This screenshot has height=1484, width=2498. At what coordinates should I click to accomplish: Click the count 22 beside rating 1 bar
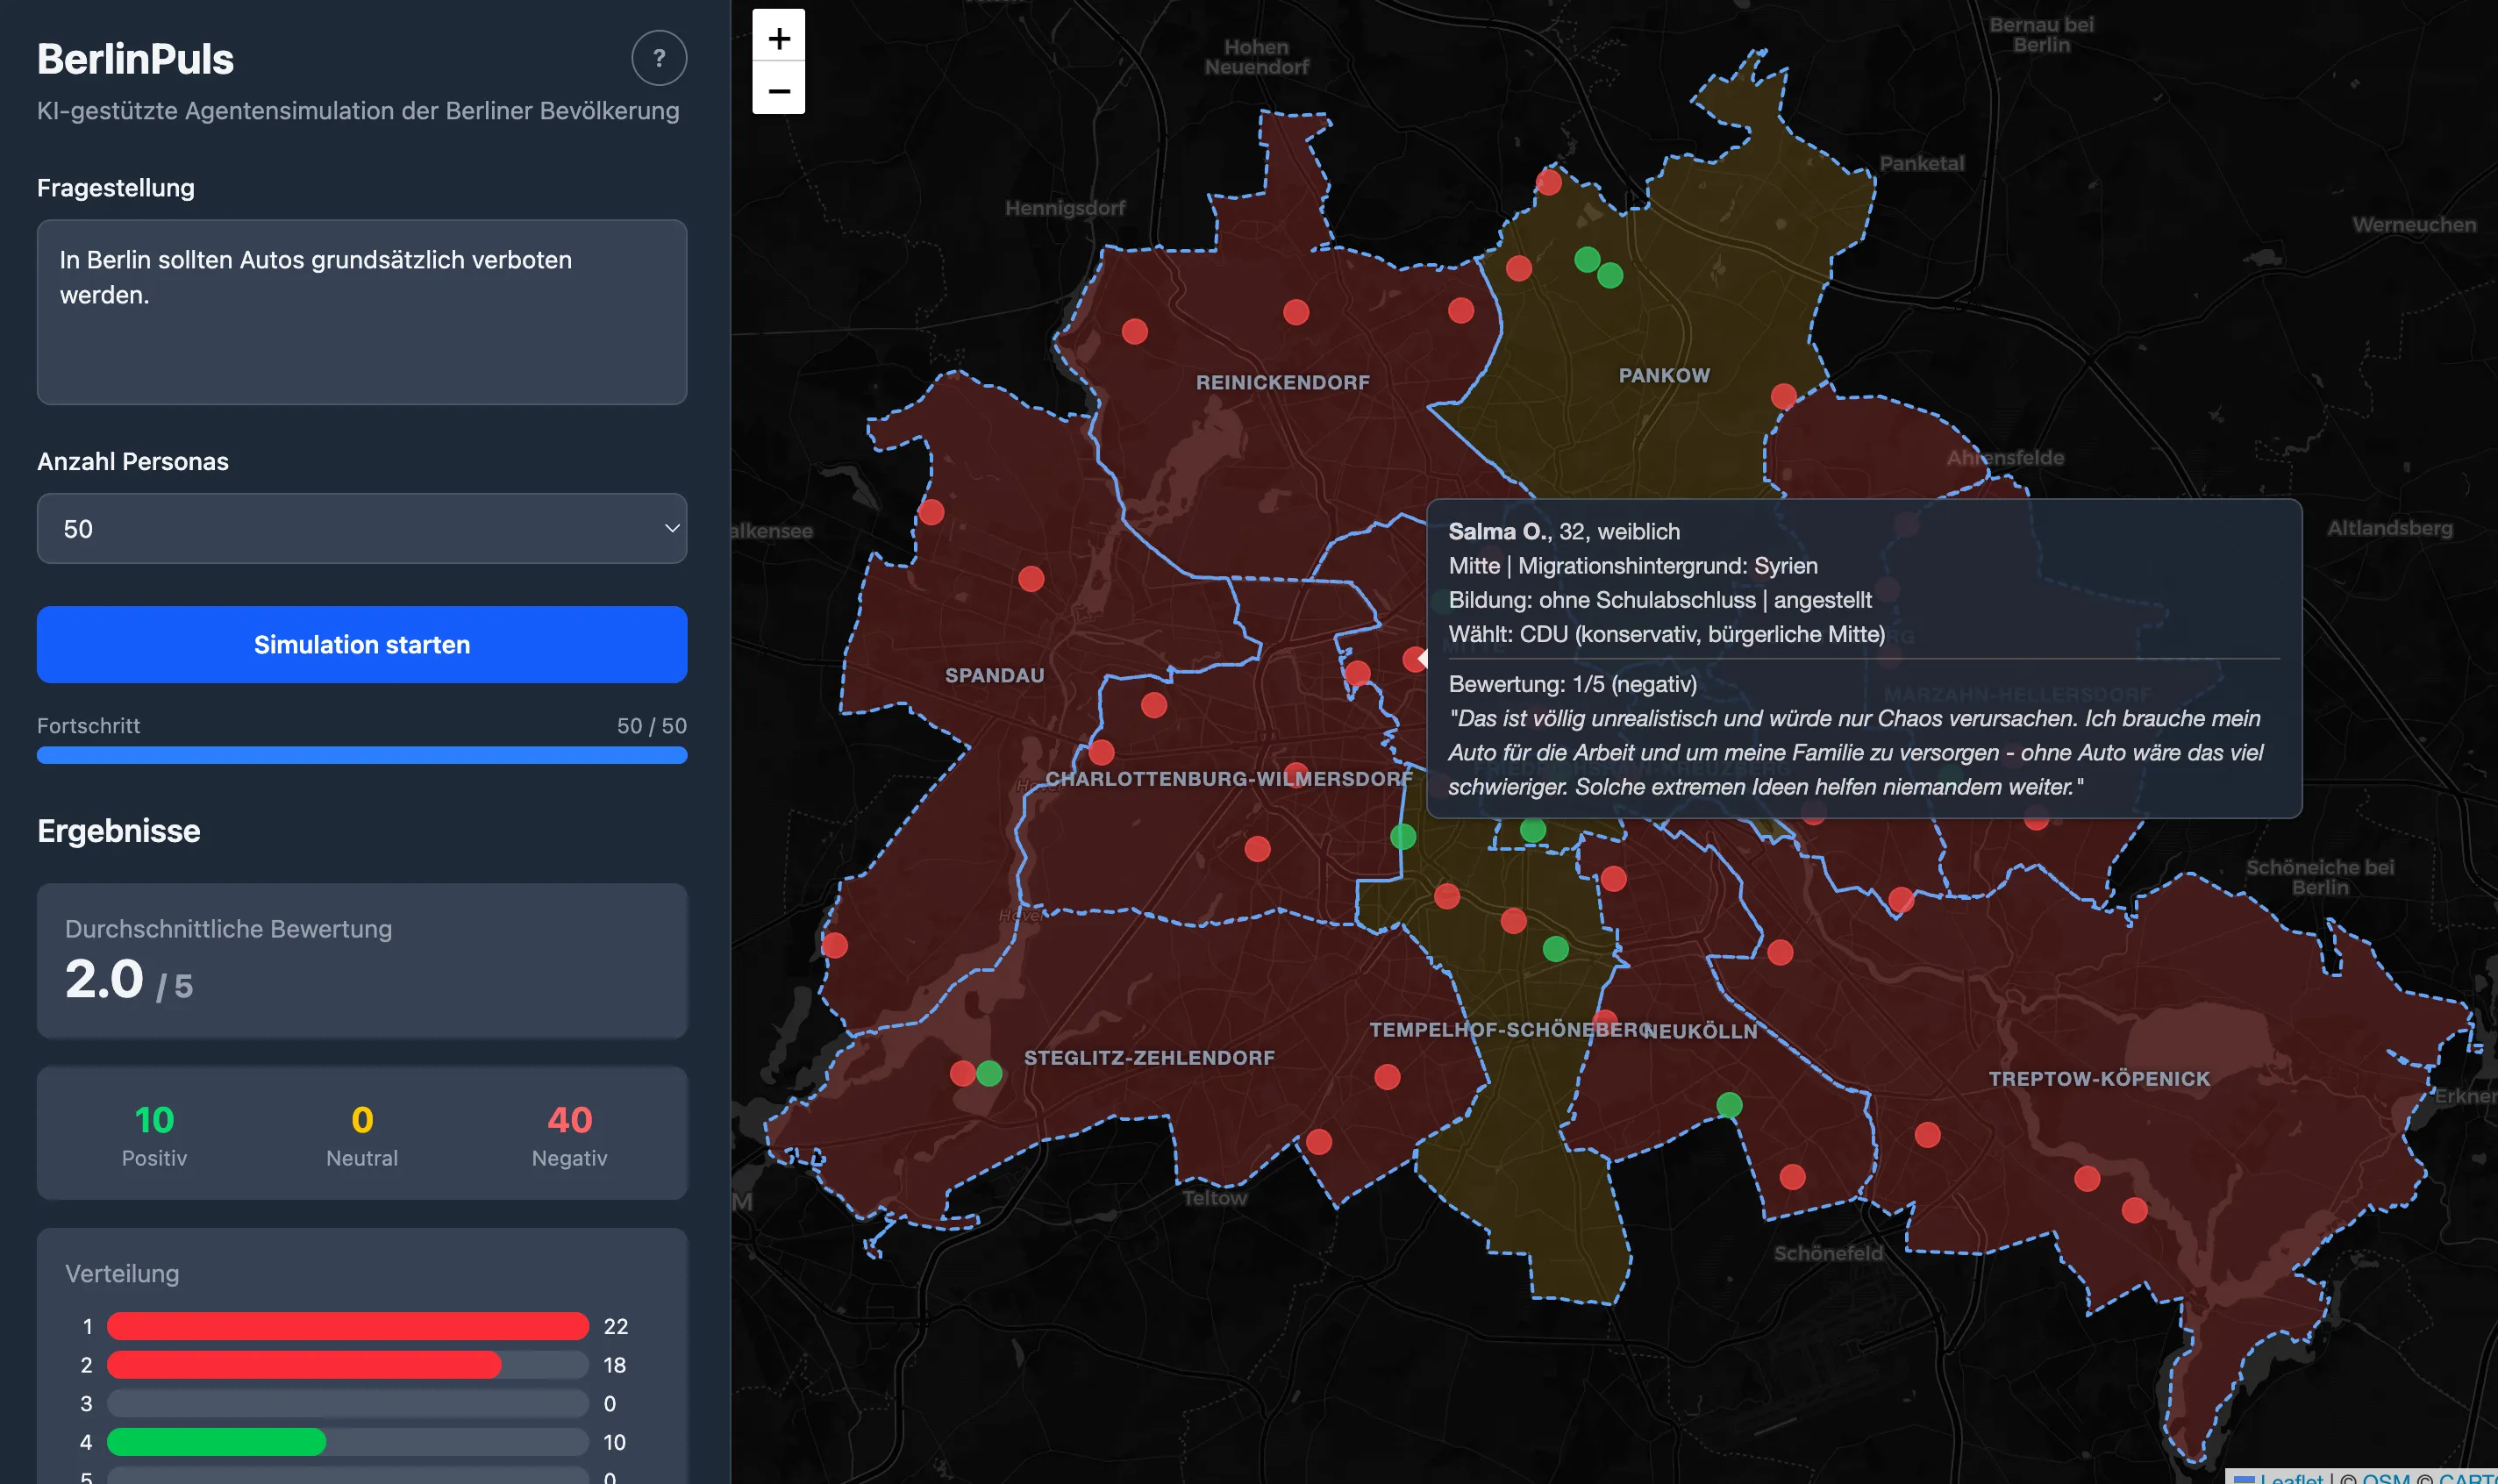[x=616, y=1326]
